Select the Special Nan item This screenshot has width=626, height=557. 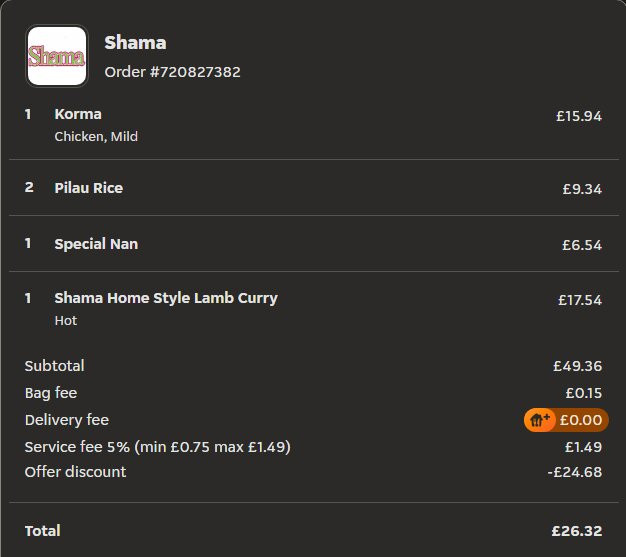click(x=96, y=244)
